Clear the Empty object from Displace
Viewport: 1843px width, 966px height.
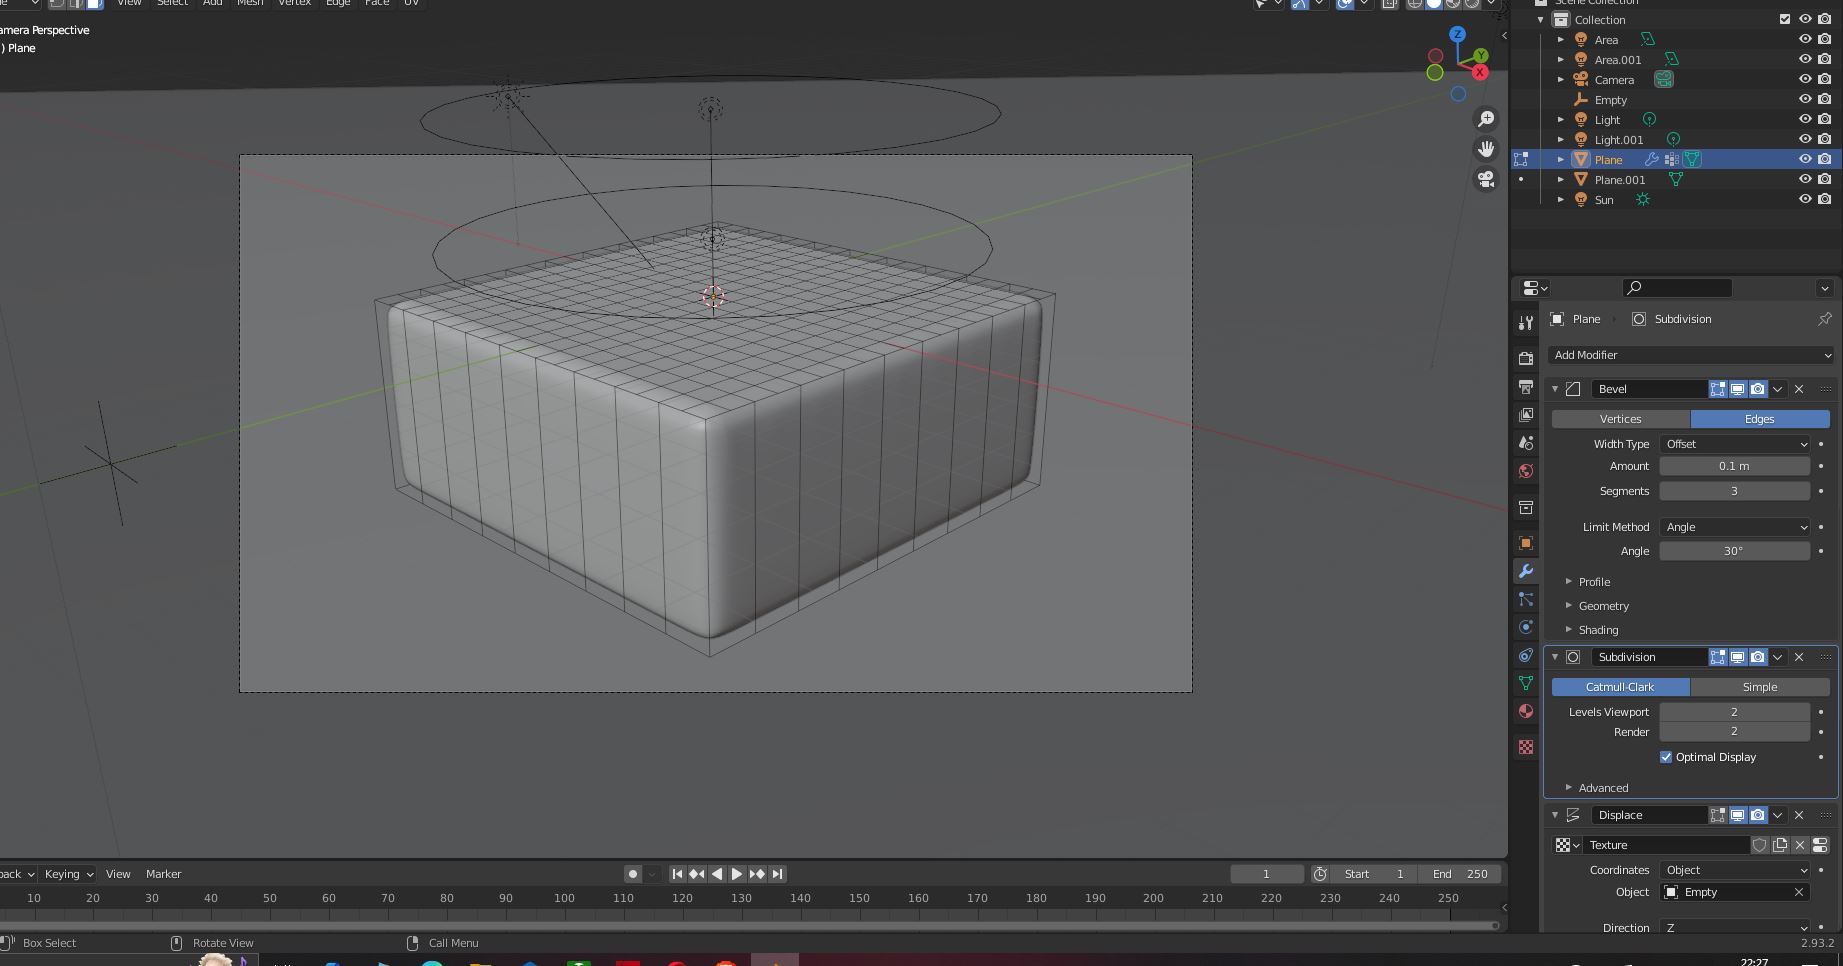[x=1799, y=892]
